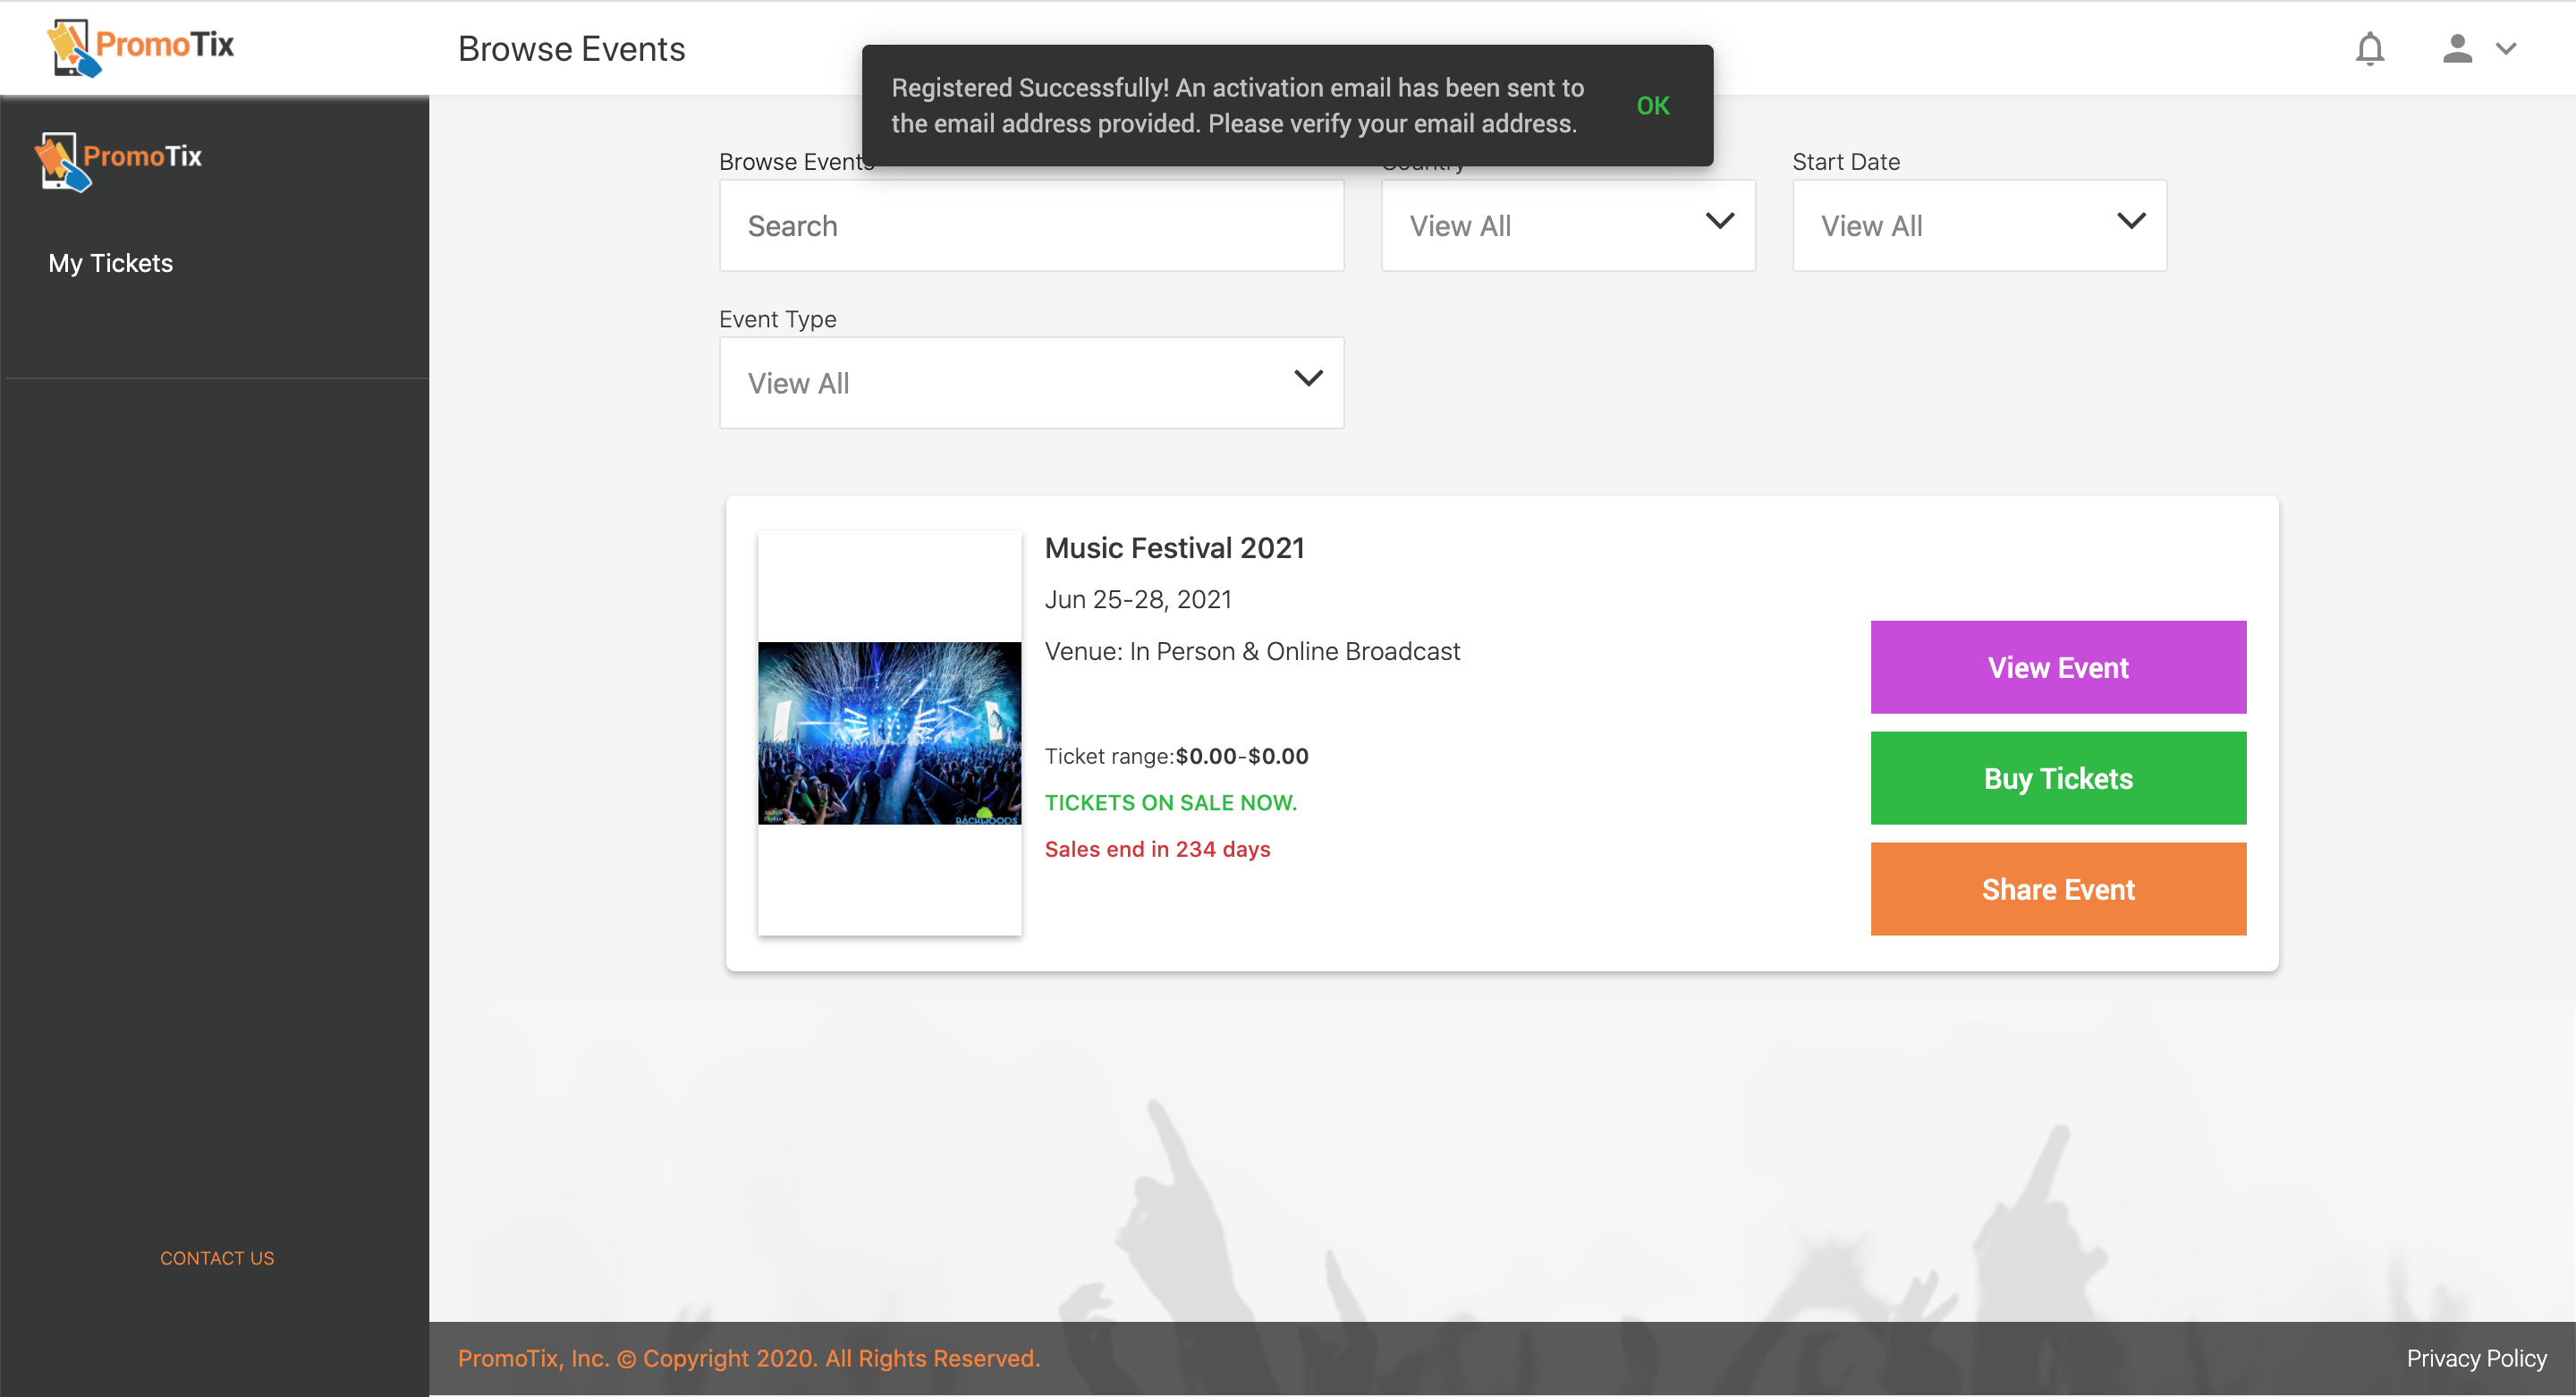Click the Music Festival 2021 event thumbnail

click(x=889, y=732)
